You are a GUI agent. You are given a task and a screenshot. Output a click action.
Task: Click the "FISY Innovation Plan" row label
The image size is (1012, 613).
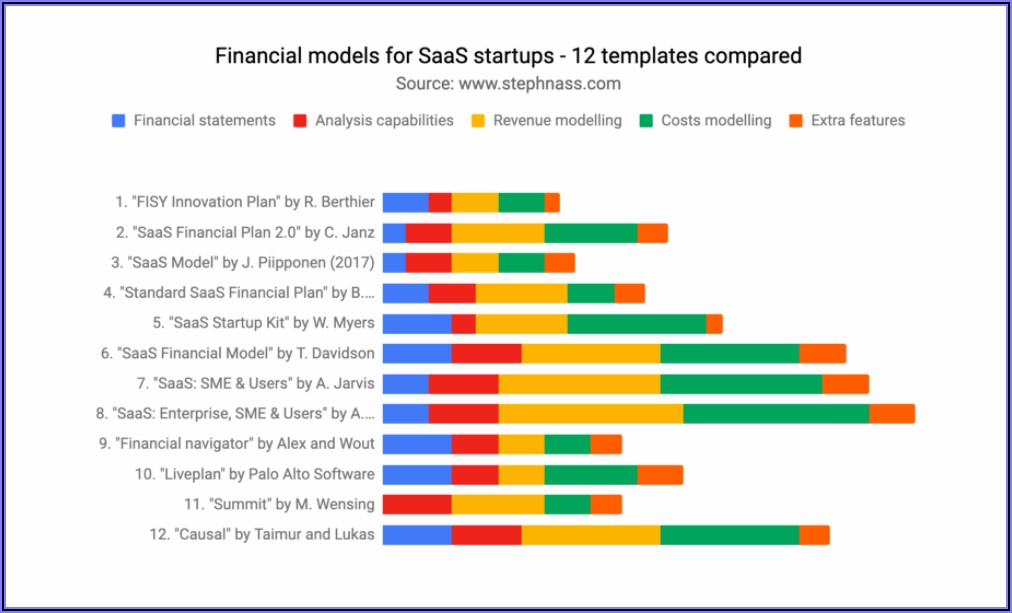[245, 202]
